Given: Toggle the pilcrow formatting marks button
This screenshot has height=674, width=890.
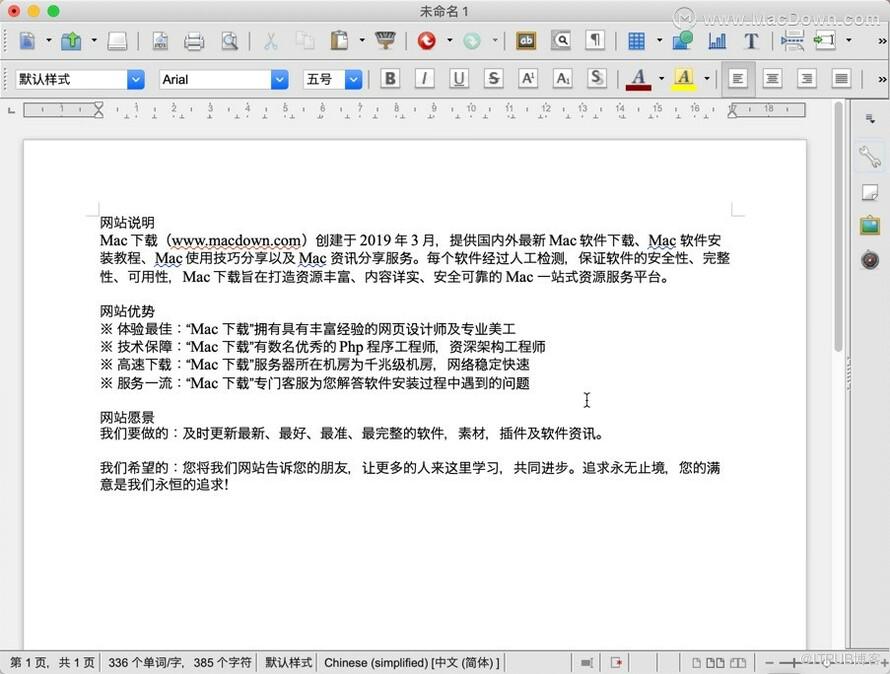Looking at the screenshot, I should point(595,41).
